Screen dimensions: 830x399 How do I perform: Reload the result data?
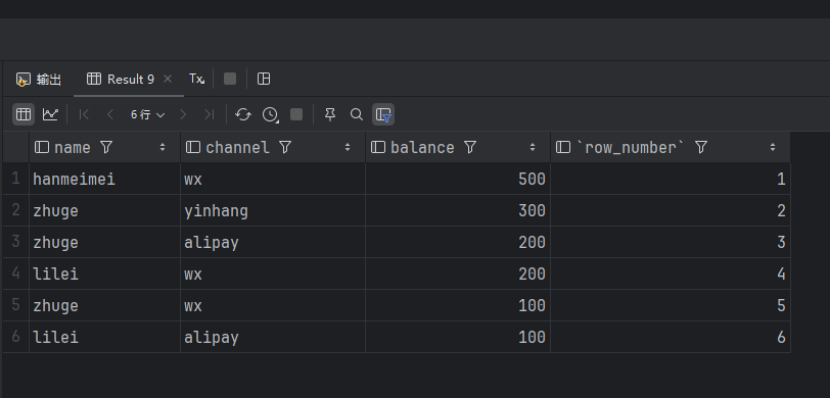243,114
